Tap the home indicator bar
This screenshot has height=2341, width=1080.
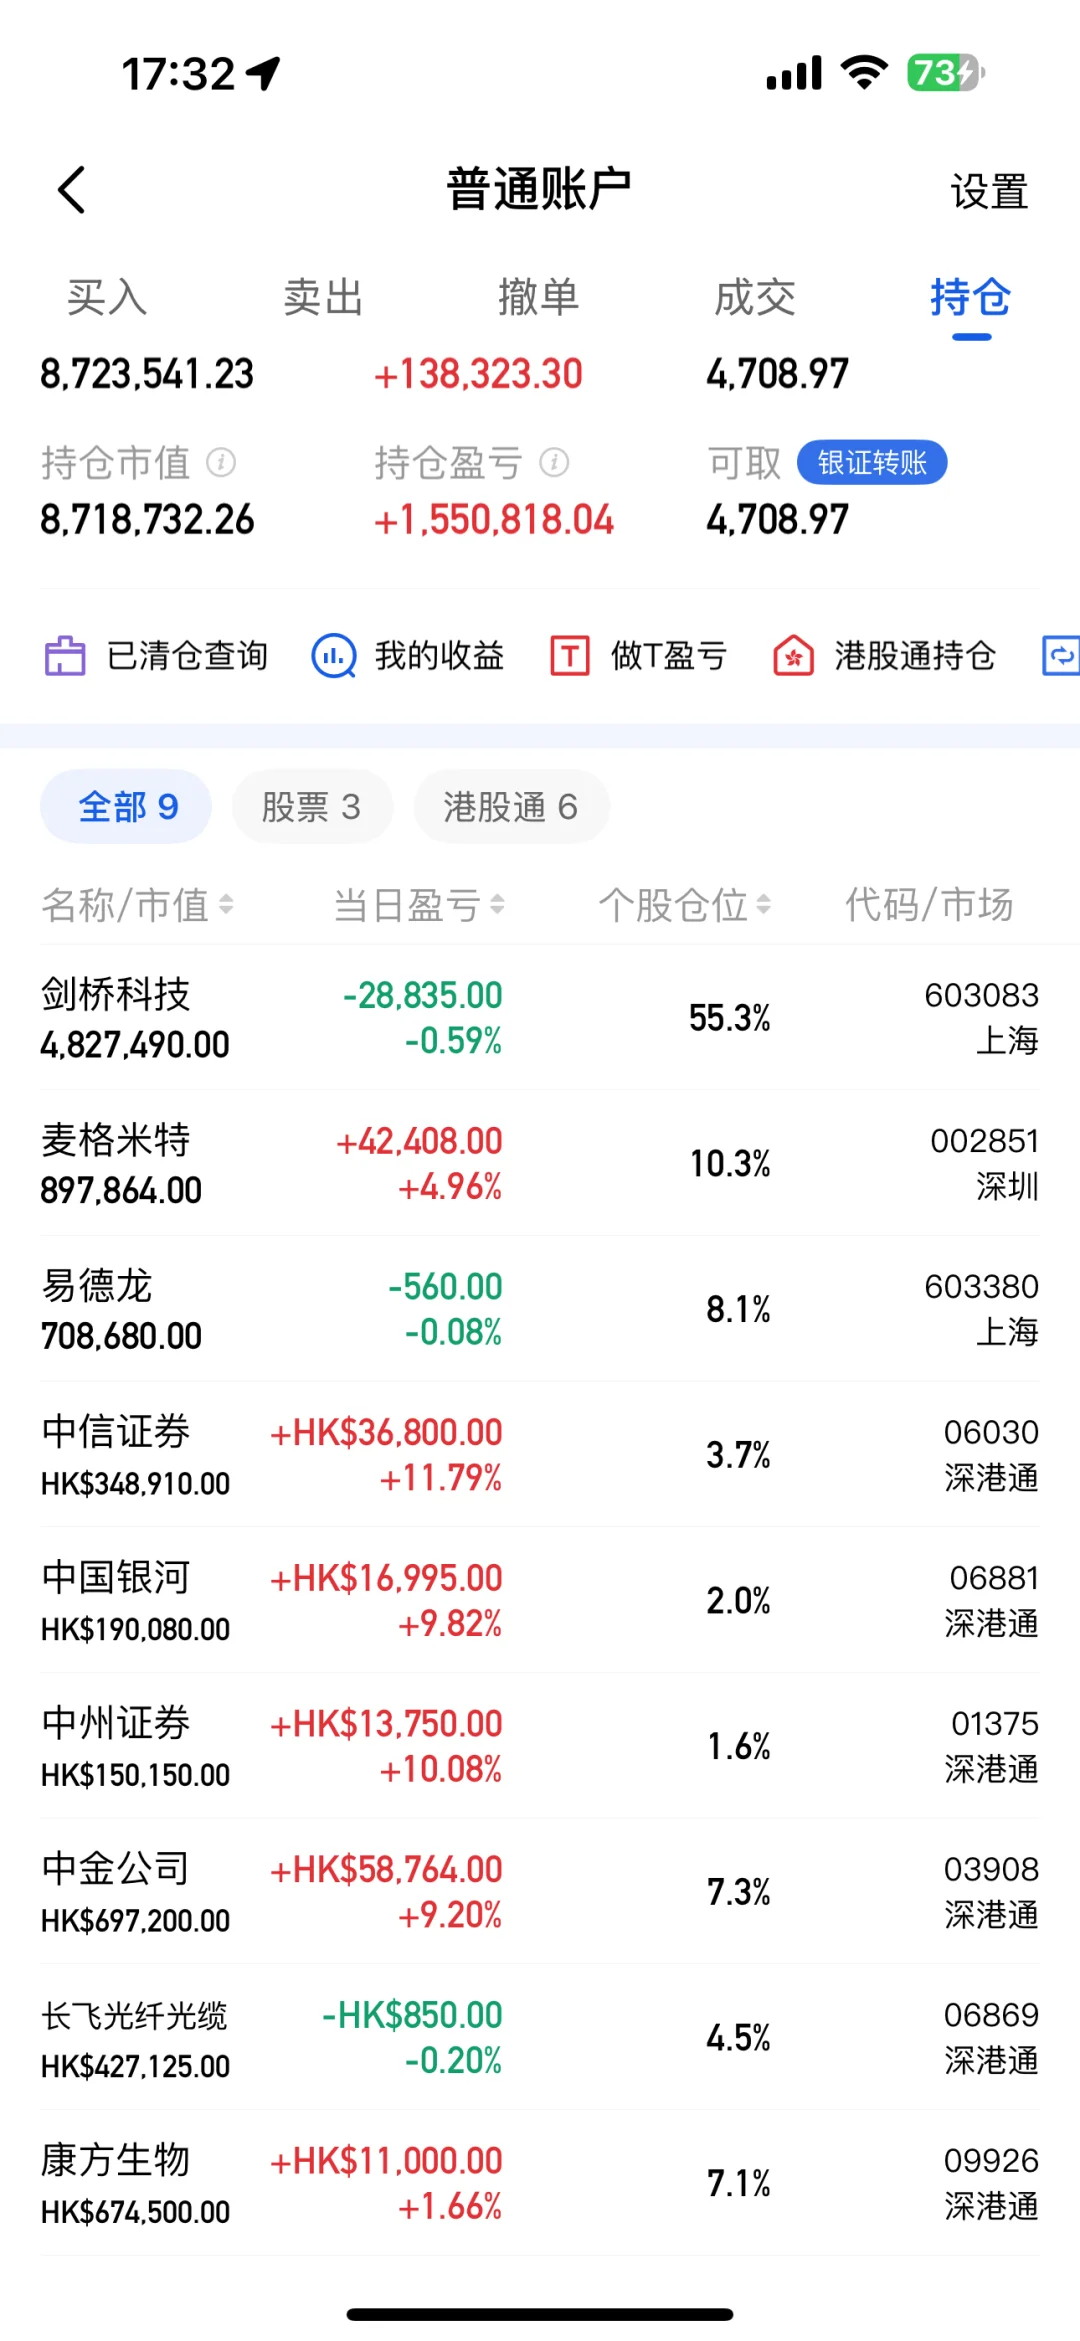click(540, 2314)
